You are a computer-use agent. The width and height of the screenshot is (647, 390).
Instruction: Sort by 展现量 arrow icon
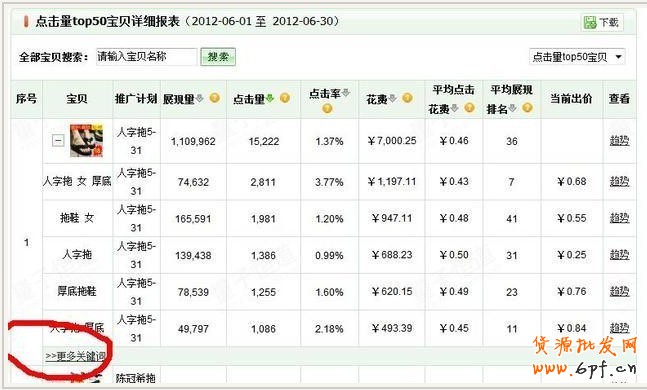coord(200,98)
